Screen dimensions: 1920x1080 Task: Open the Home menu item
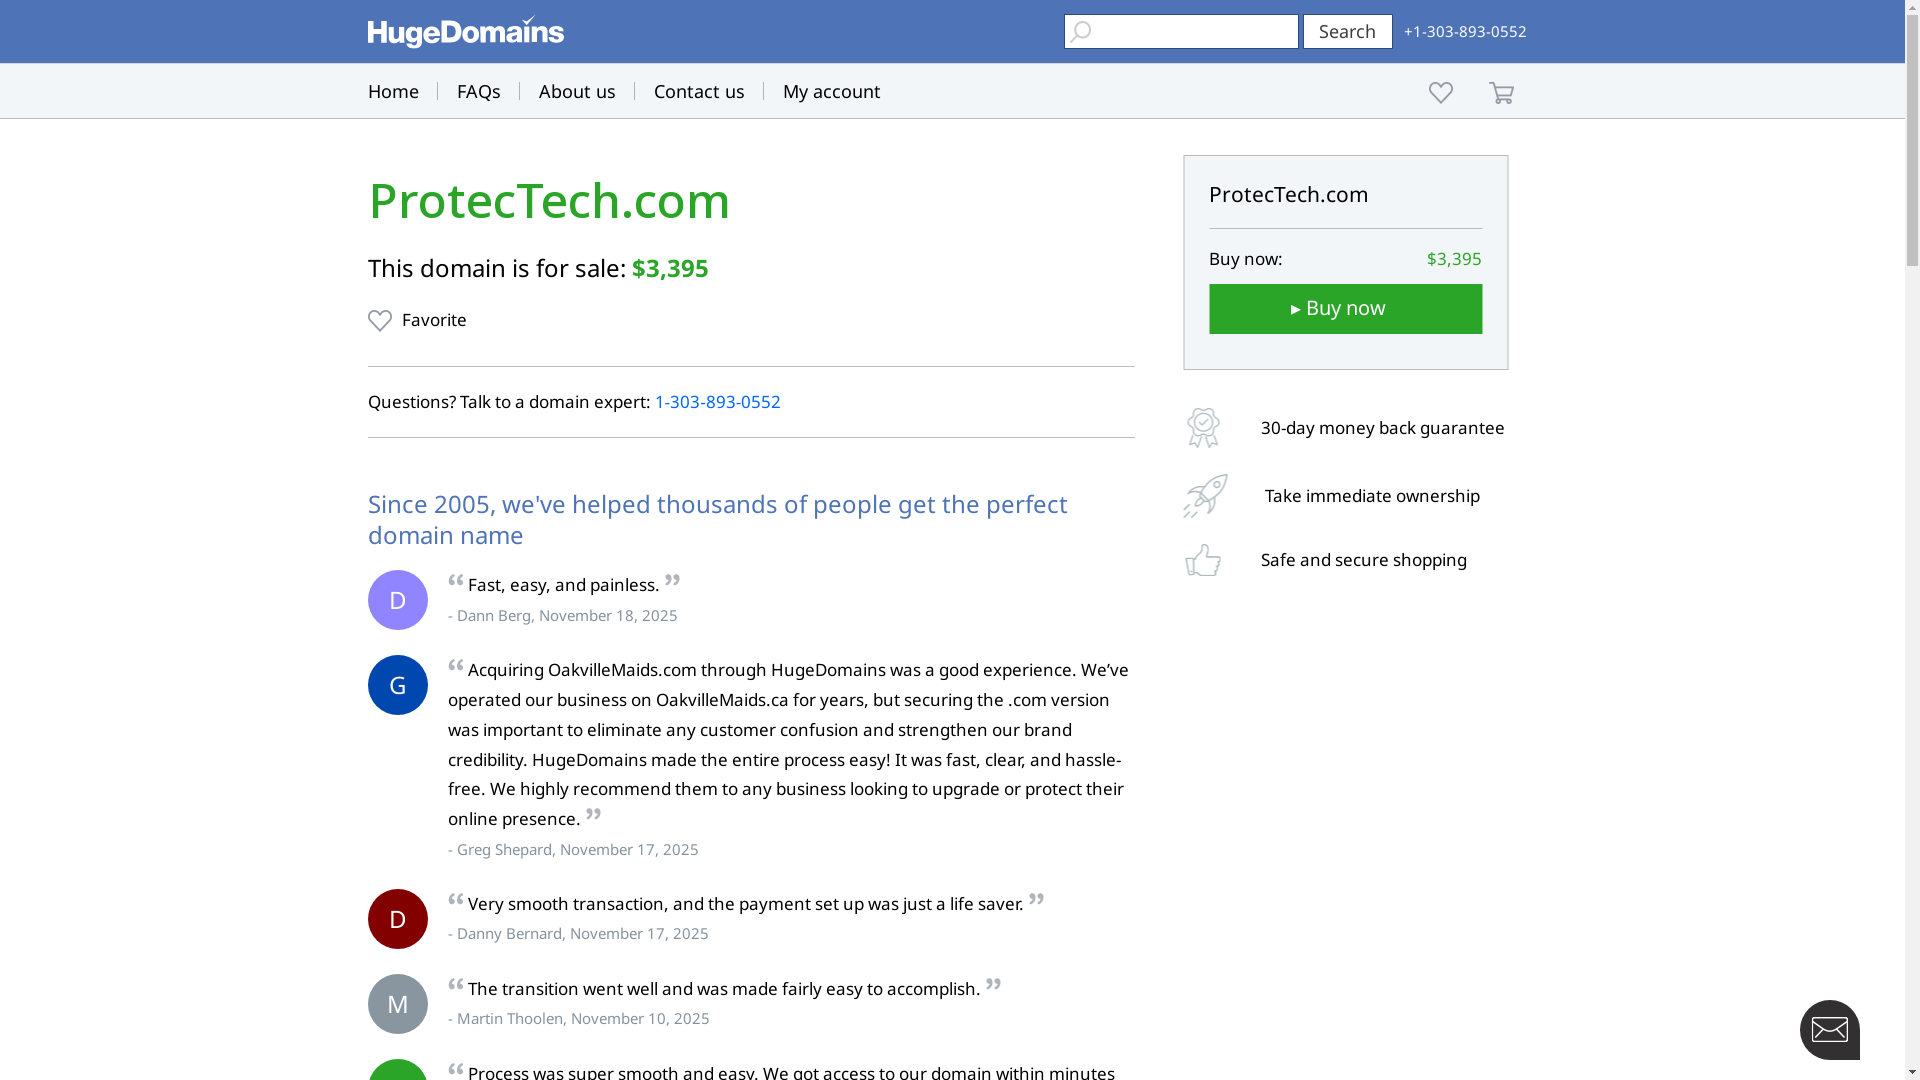393,91
